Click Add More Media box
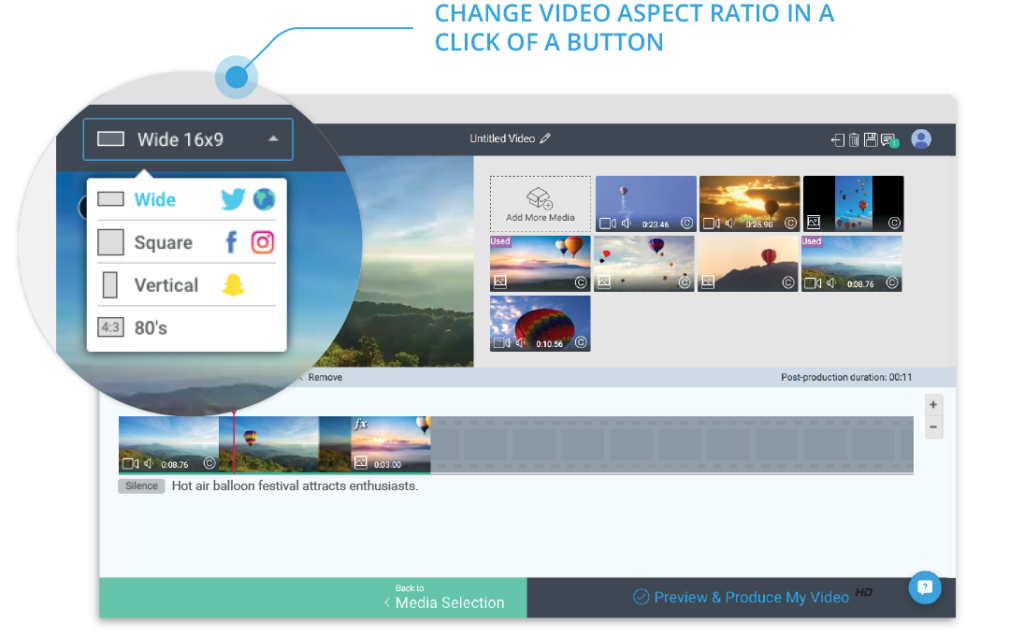This screenshot has width=1024, height=637. [540, 204]
